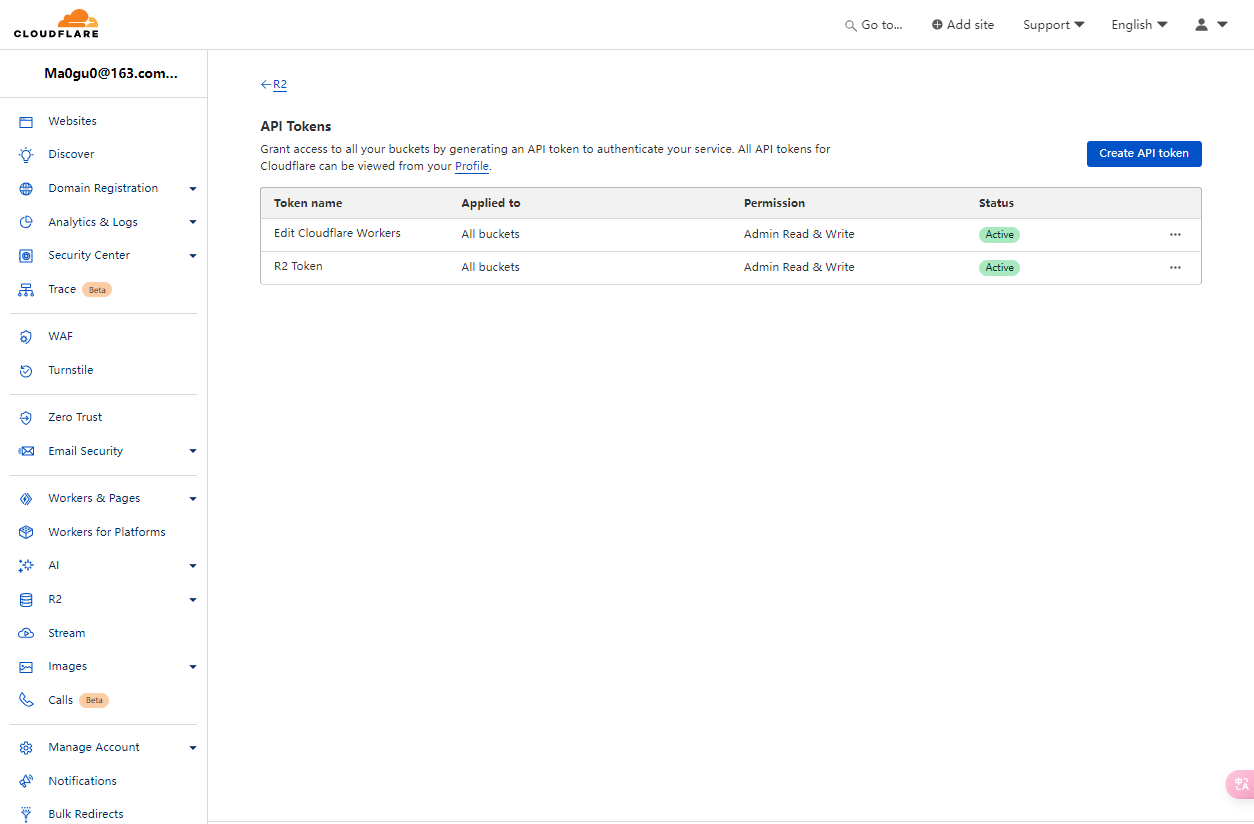The image size is (1254, 824).
Task: Click the Create API token button
Action: click(1144, 153)
